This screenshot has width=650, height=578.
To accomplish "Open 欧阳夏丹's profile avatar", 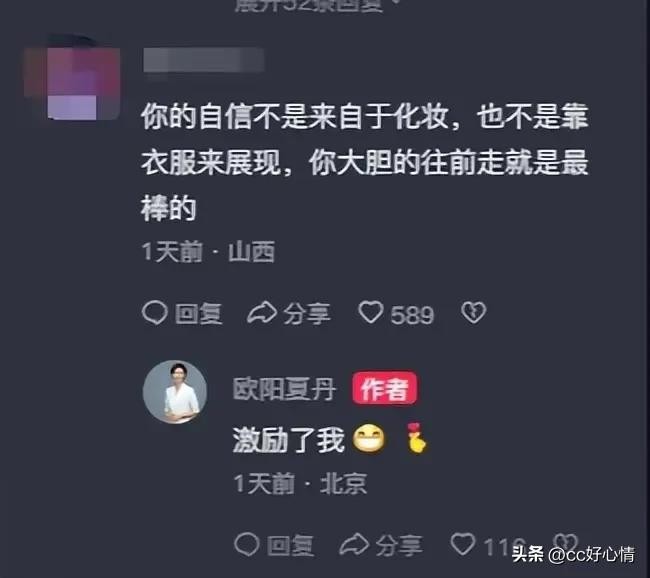I will point(175,392).
